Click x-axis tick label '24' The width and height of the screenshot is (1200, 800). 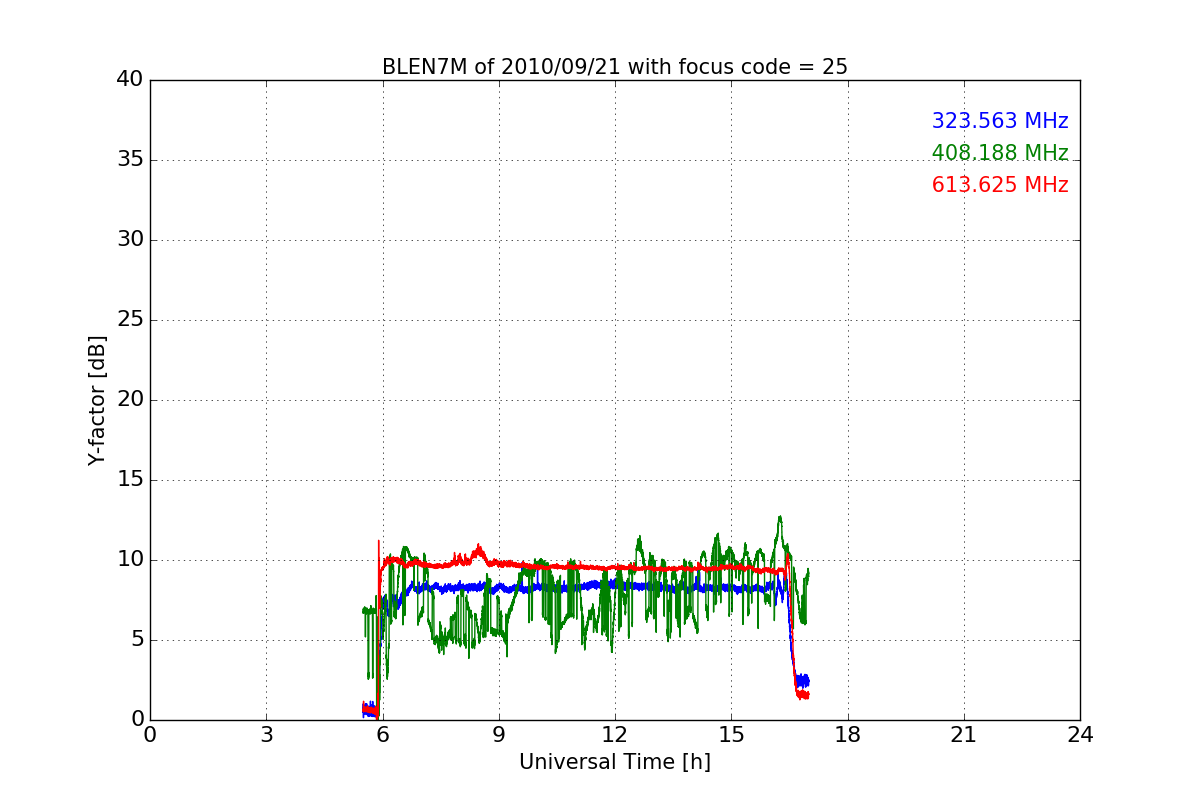[x=1080, y=735]
